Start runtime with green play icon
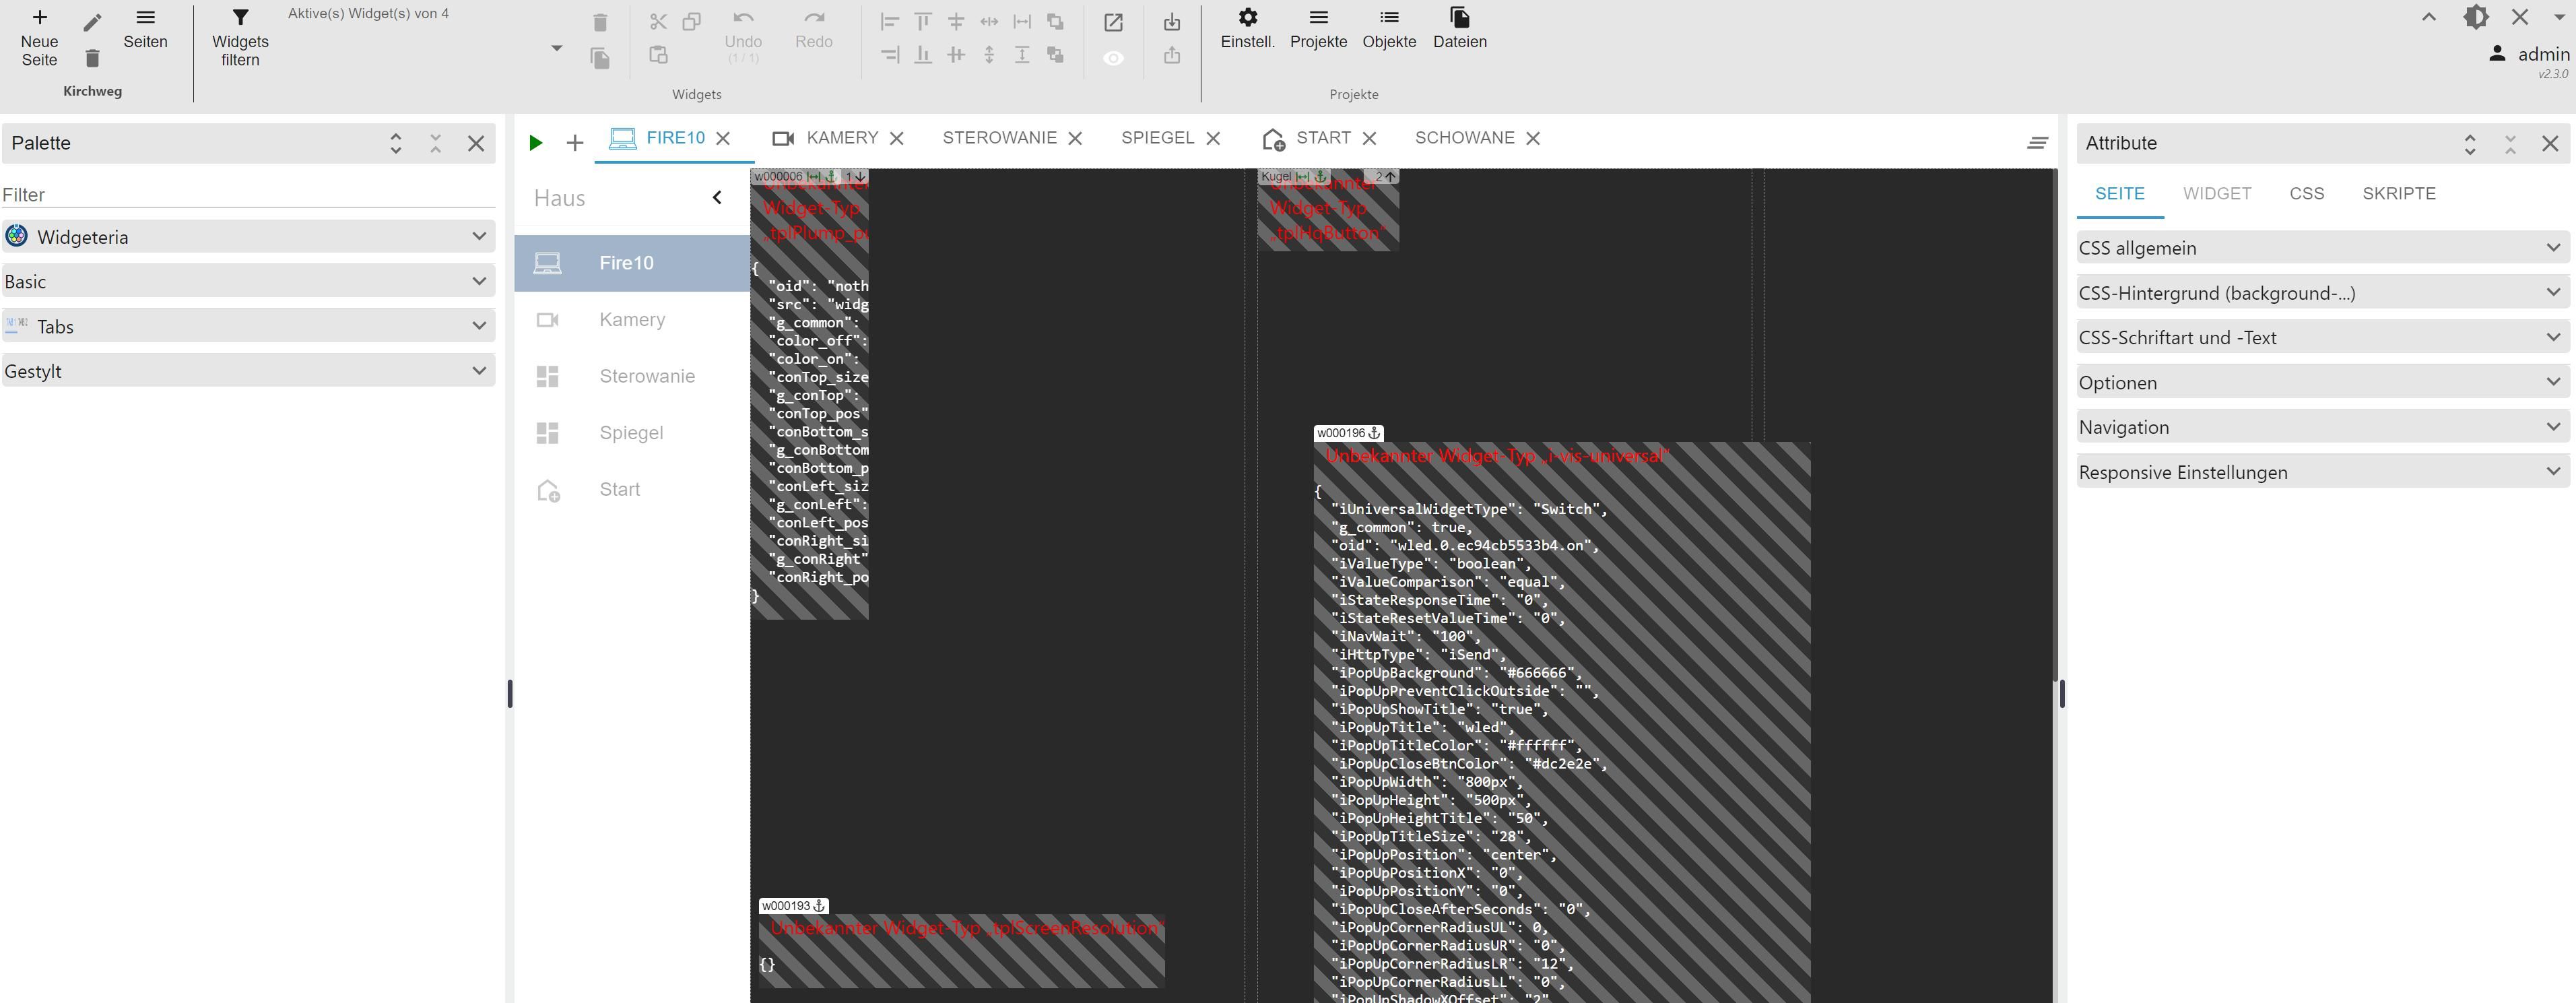Screen dimensions: 2576x1003 click(x=536, y=143)
